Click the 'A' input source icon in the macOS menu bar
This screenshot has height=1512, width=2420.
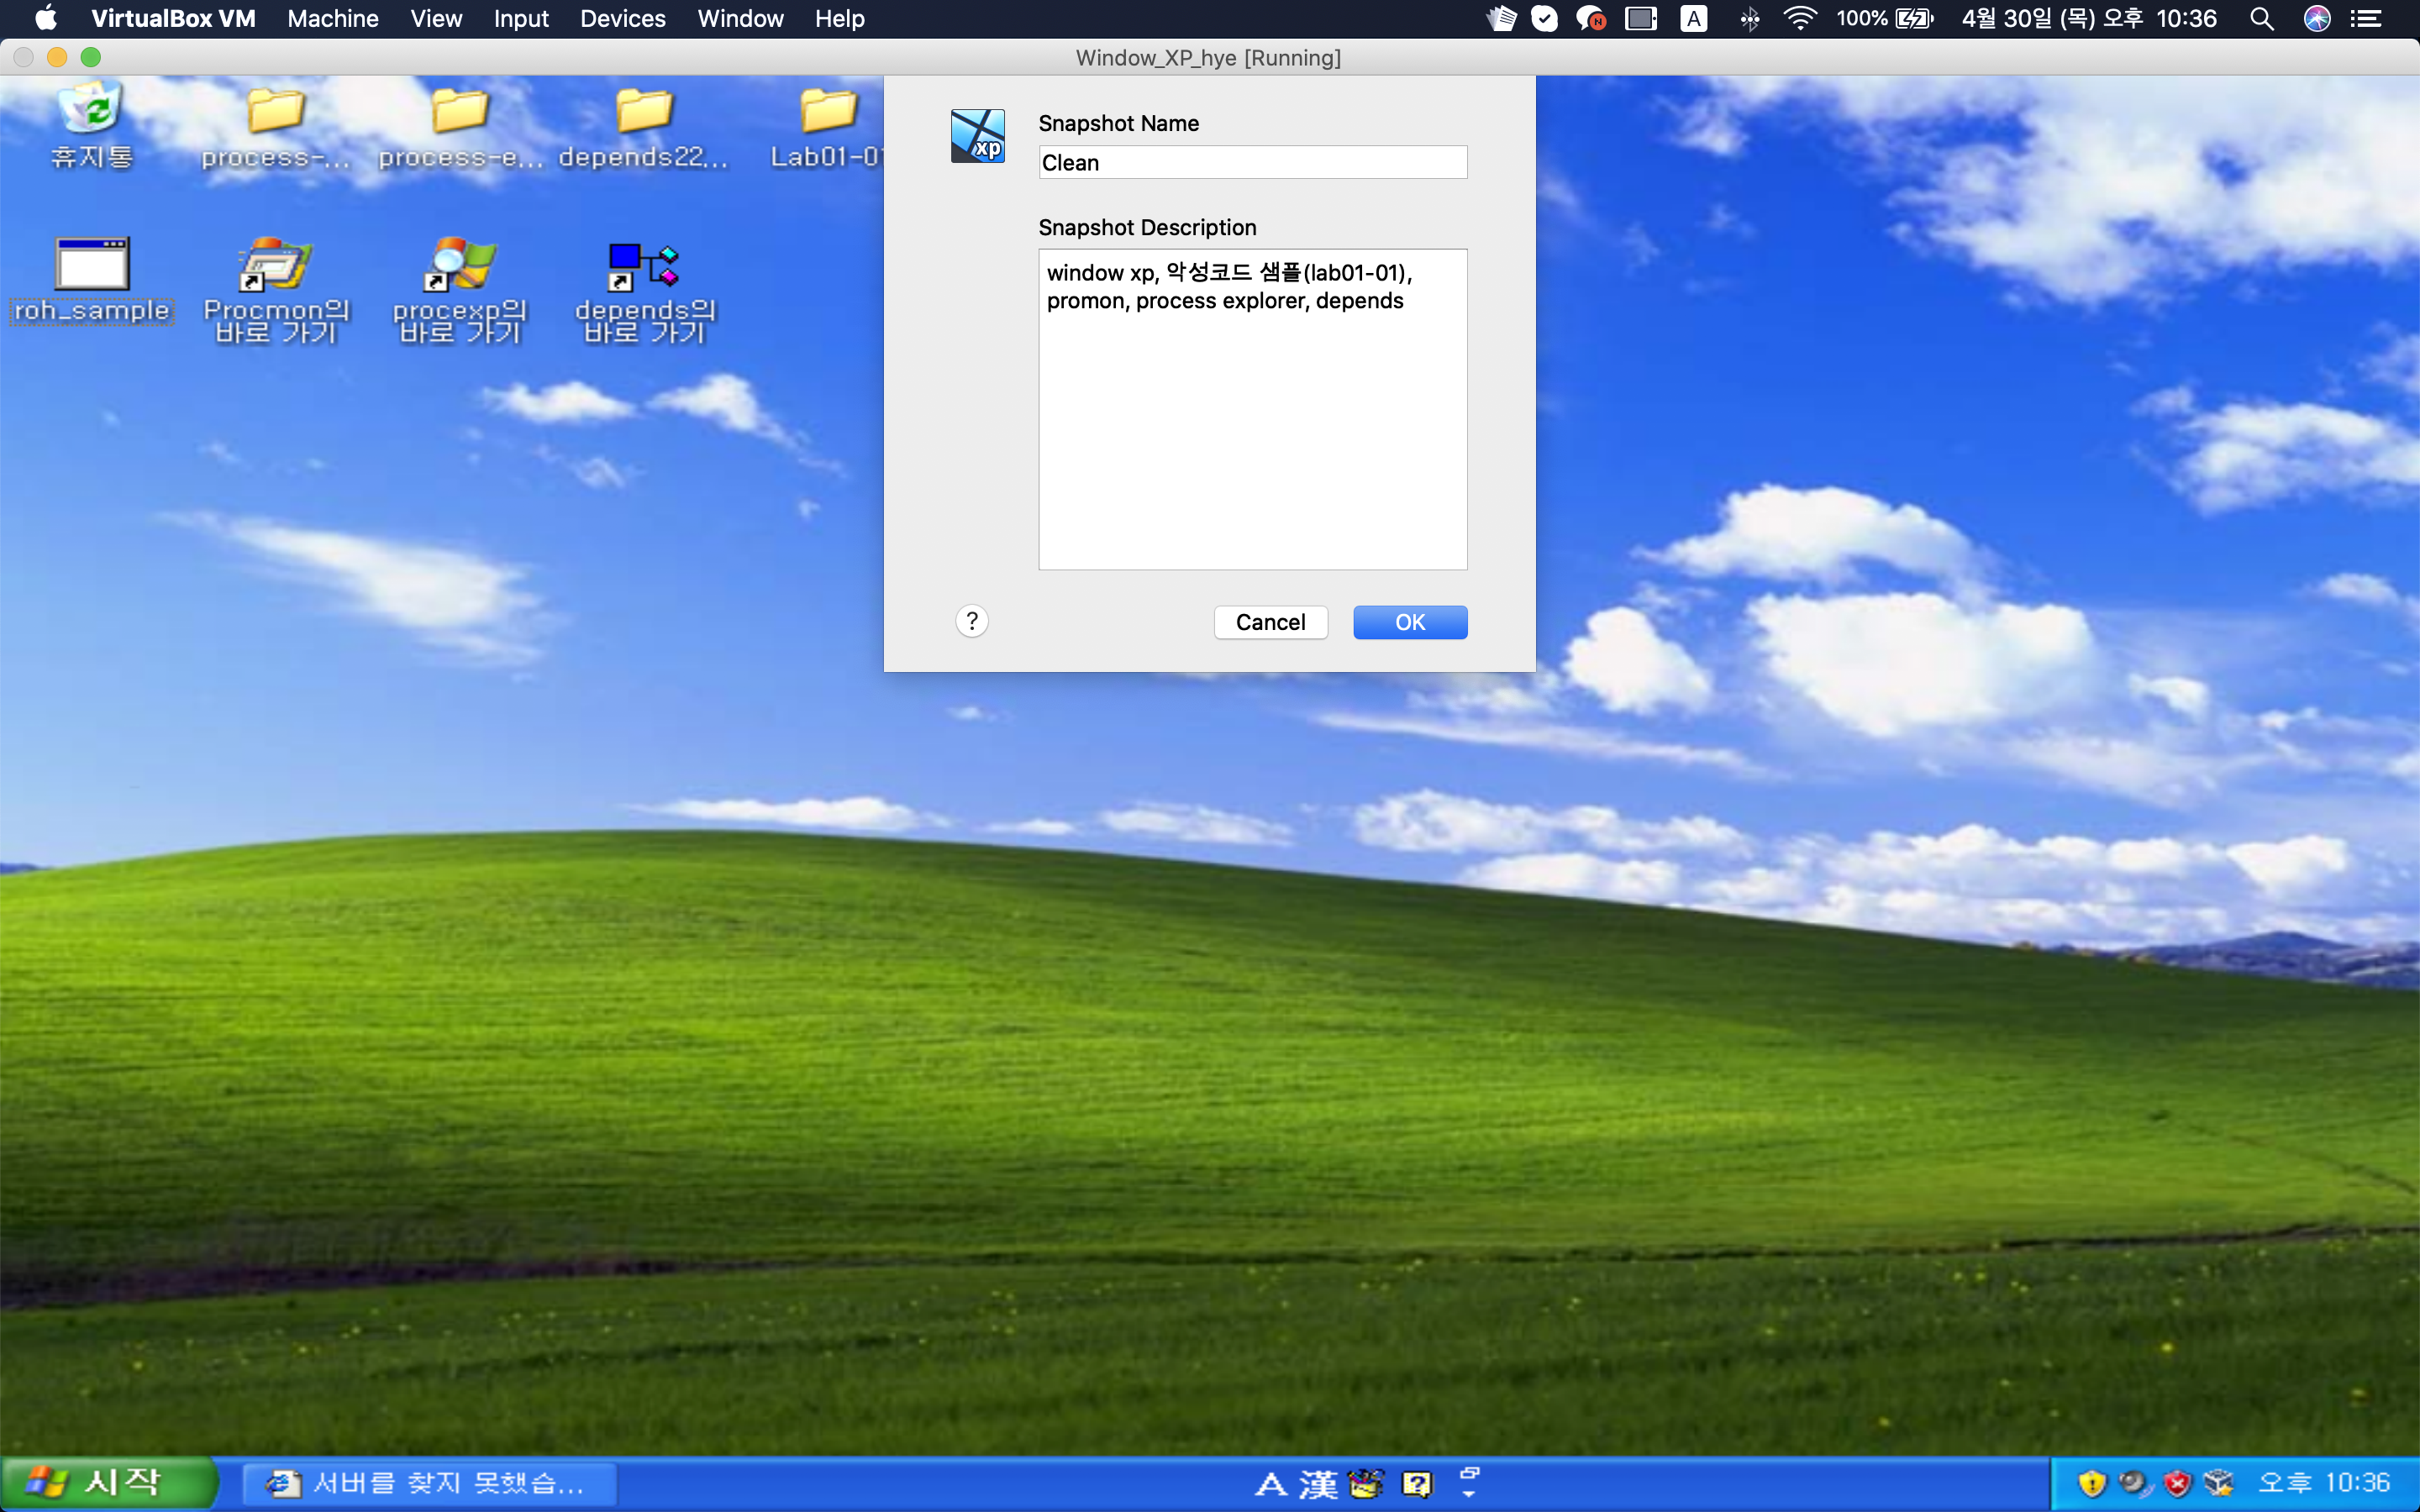click(1693, 18)
